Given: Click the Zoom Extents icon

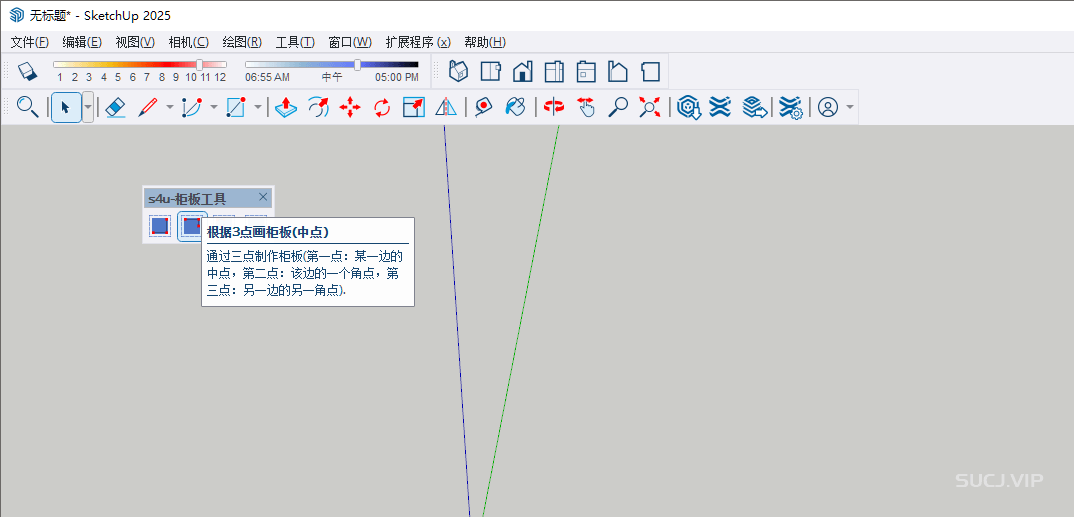Looking at the screenshot, I should pyautogui.click(x=651, y=107).
